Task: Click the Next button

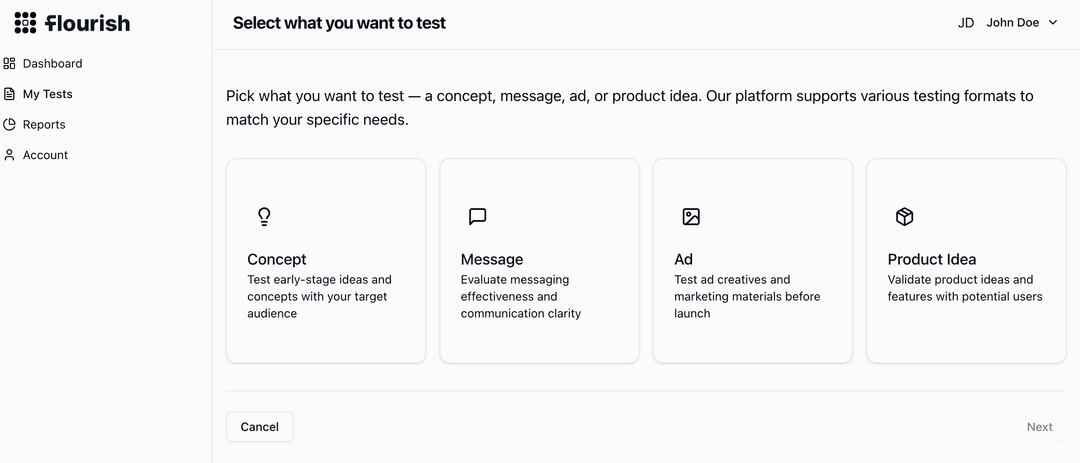Action: pos(1039,427)
